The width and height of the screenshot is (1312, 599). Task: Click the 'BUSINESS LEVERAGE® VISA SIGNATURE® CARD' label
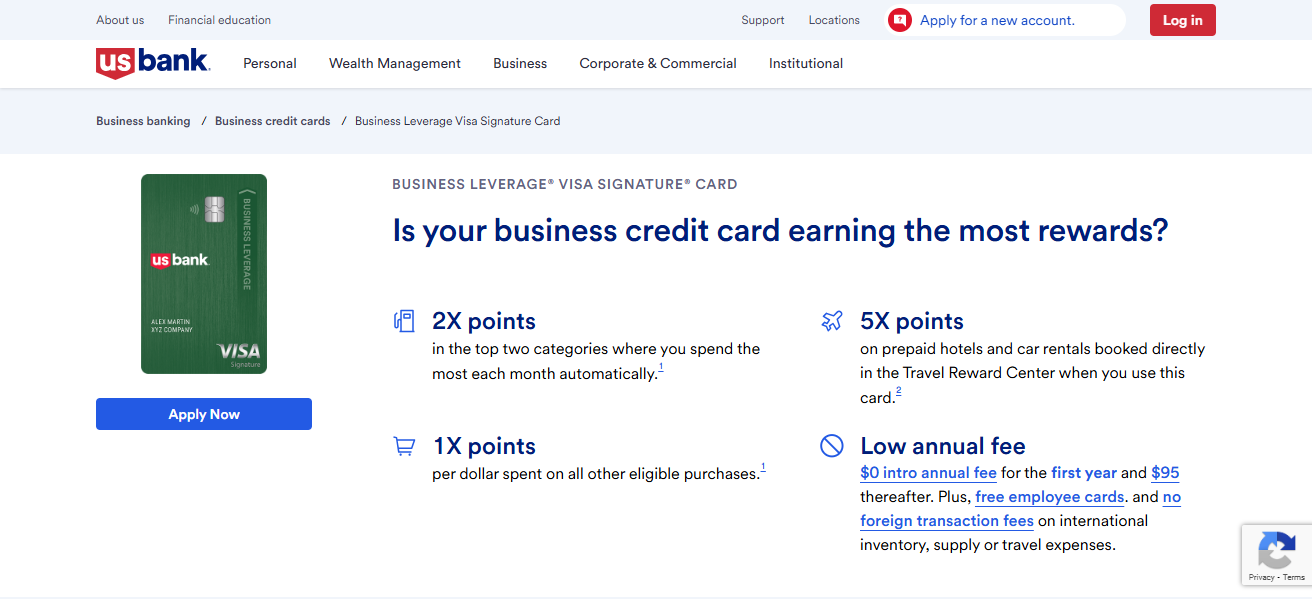point(565,184)
